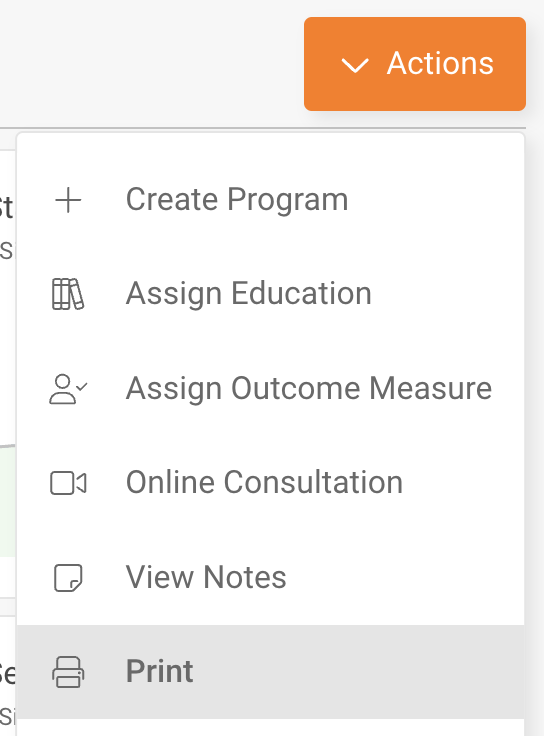
Task: Choose the Assign Education menu entry
Action: click(x=270, y=294)
